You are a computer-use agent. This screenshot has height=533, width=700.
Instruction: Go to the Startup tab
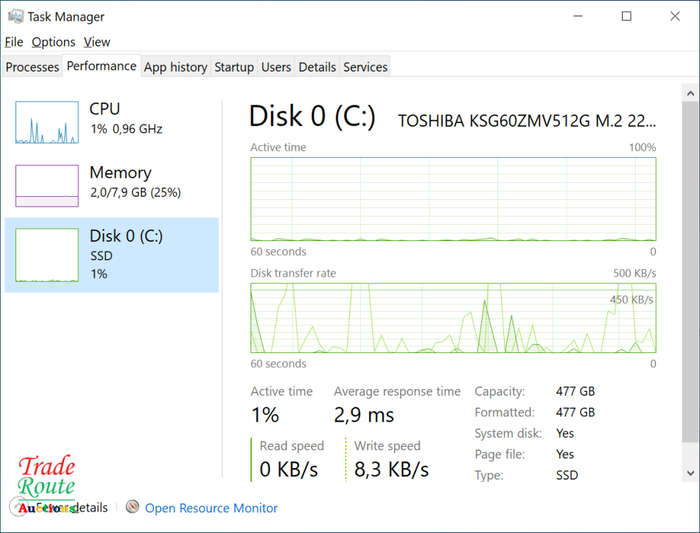click(x=234, y=67)
